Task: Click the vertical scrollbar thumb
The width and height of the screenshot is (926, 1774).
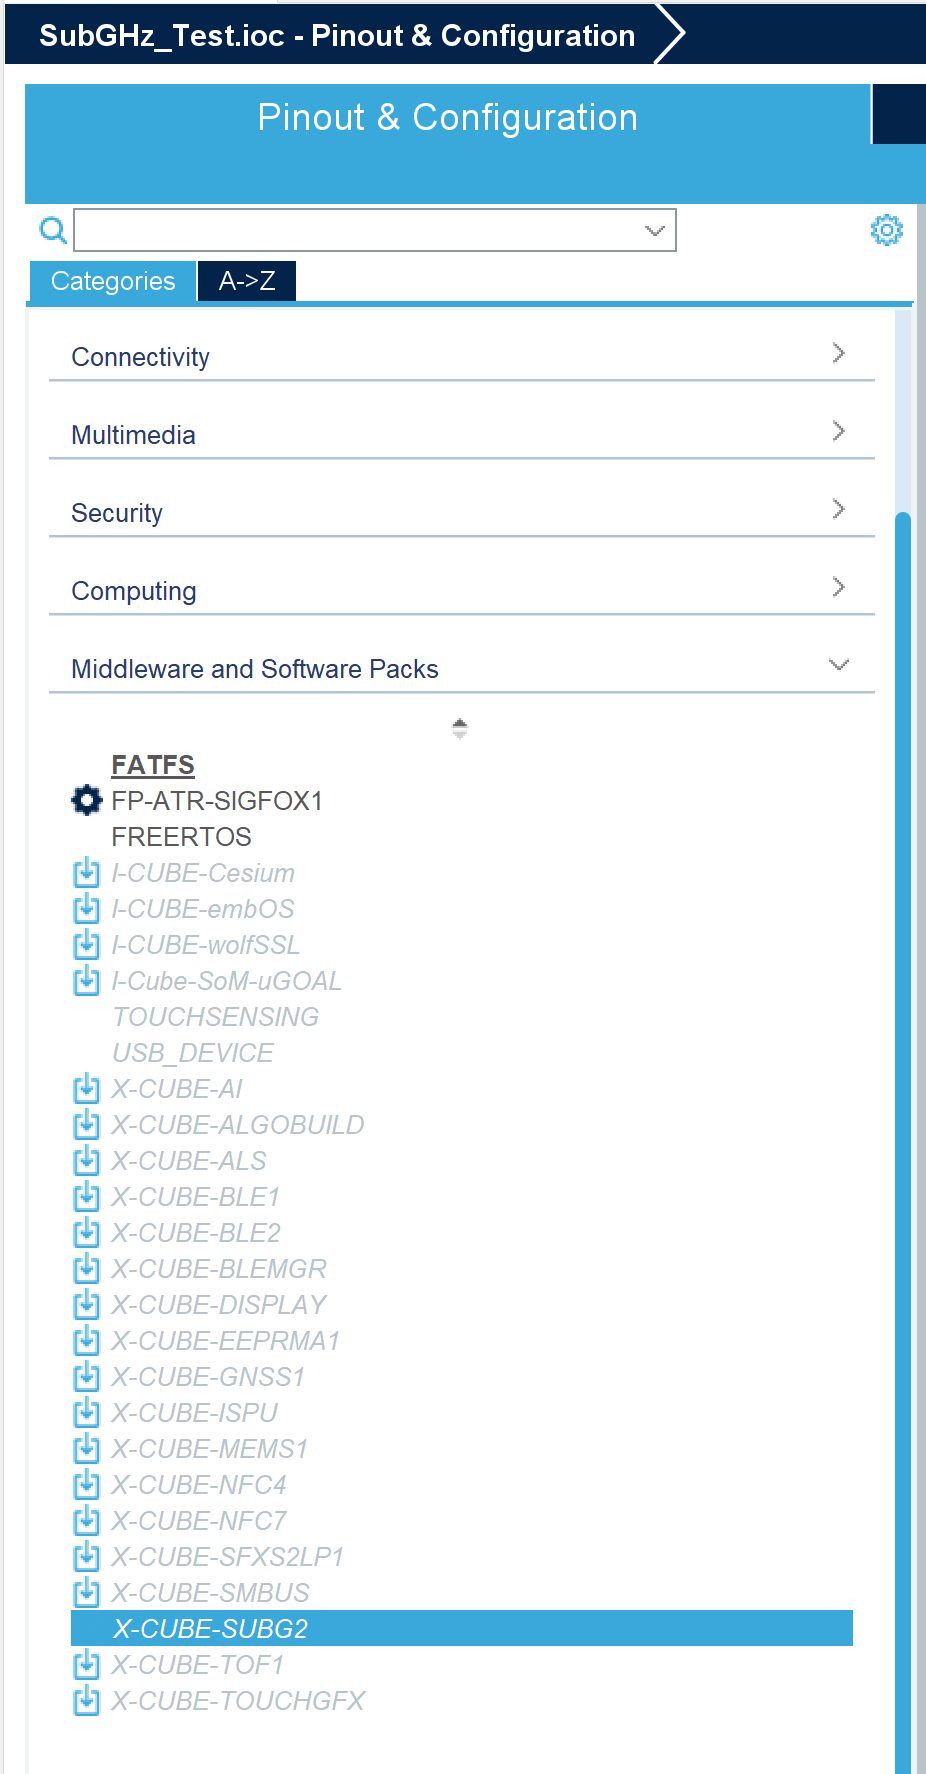Action: [x=903, y=1142]
